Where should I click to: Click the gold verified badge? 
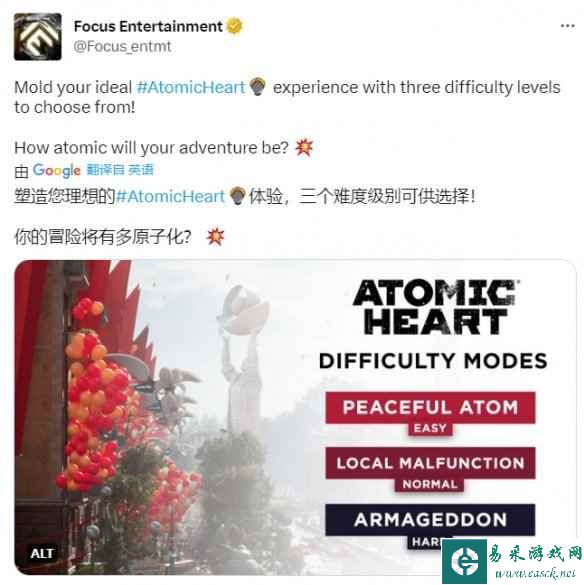[234, 26]
